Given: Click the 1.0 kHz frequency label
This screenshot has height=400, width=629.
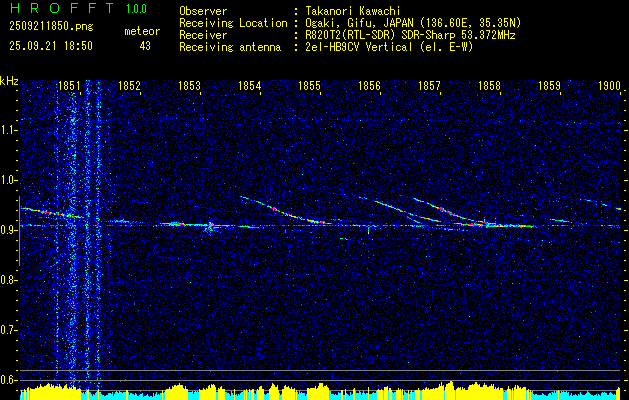Looking at the screenshot, I should [x=8, y=180].
